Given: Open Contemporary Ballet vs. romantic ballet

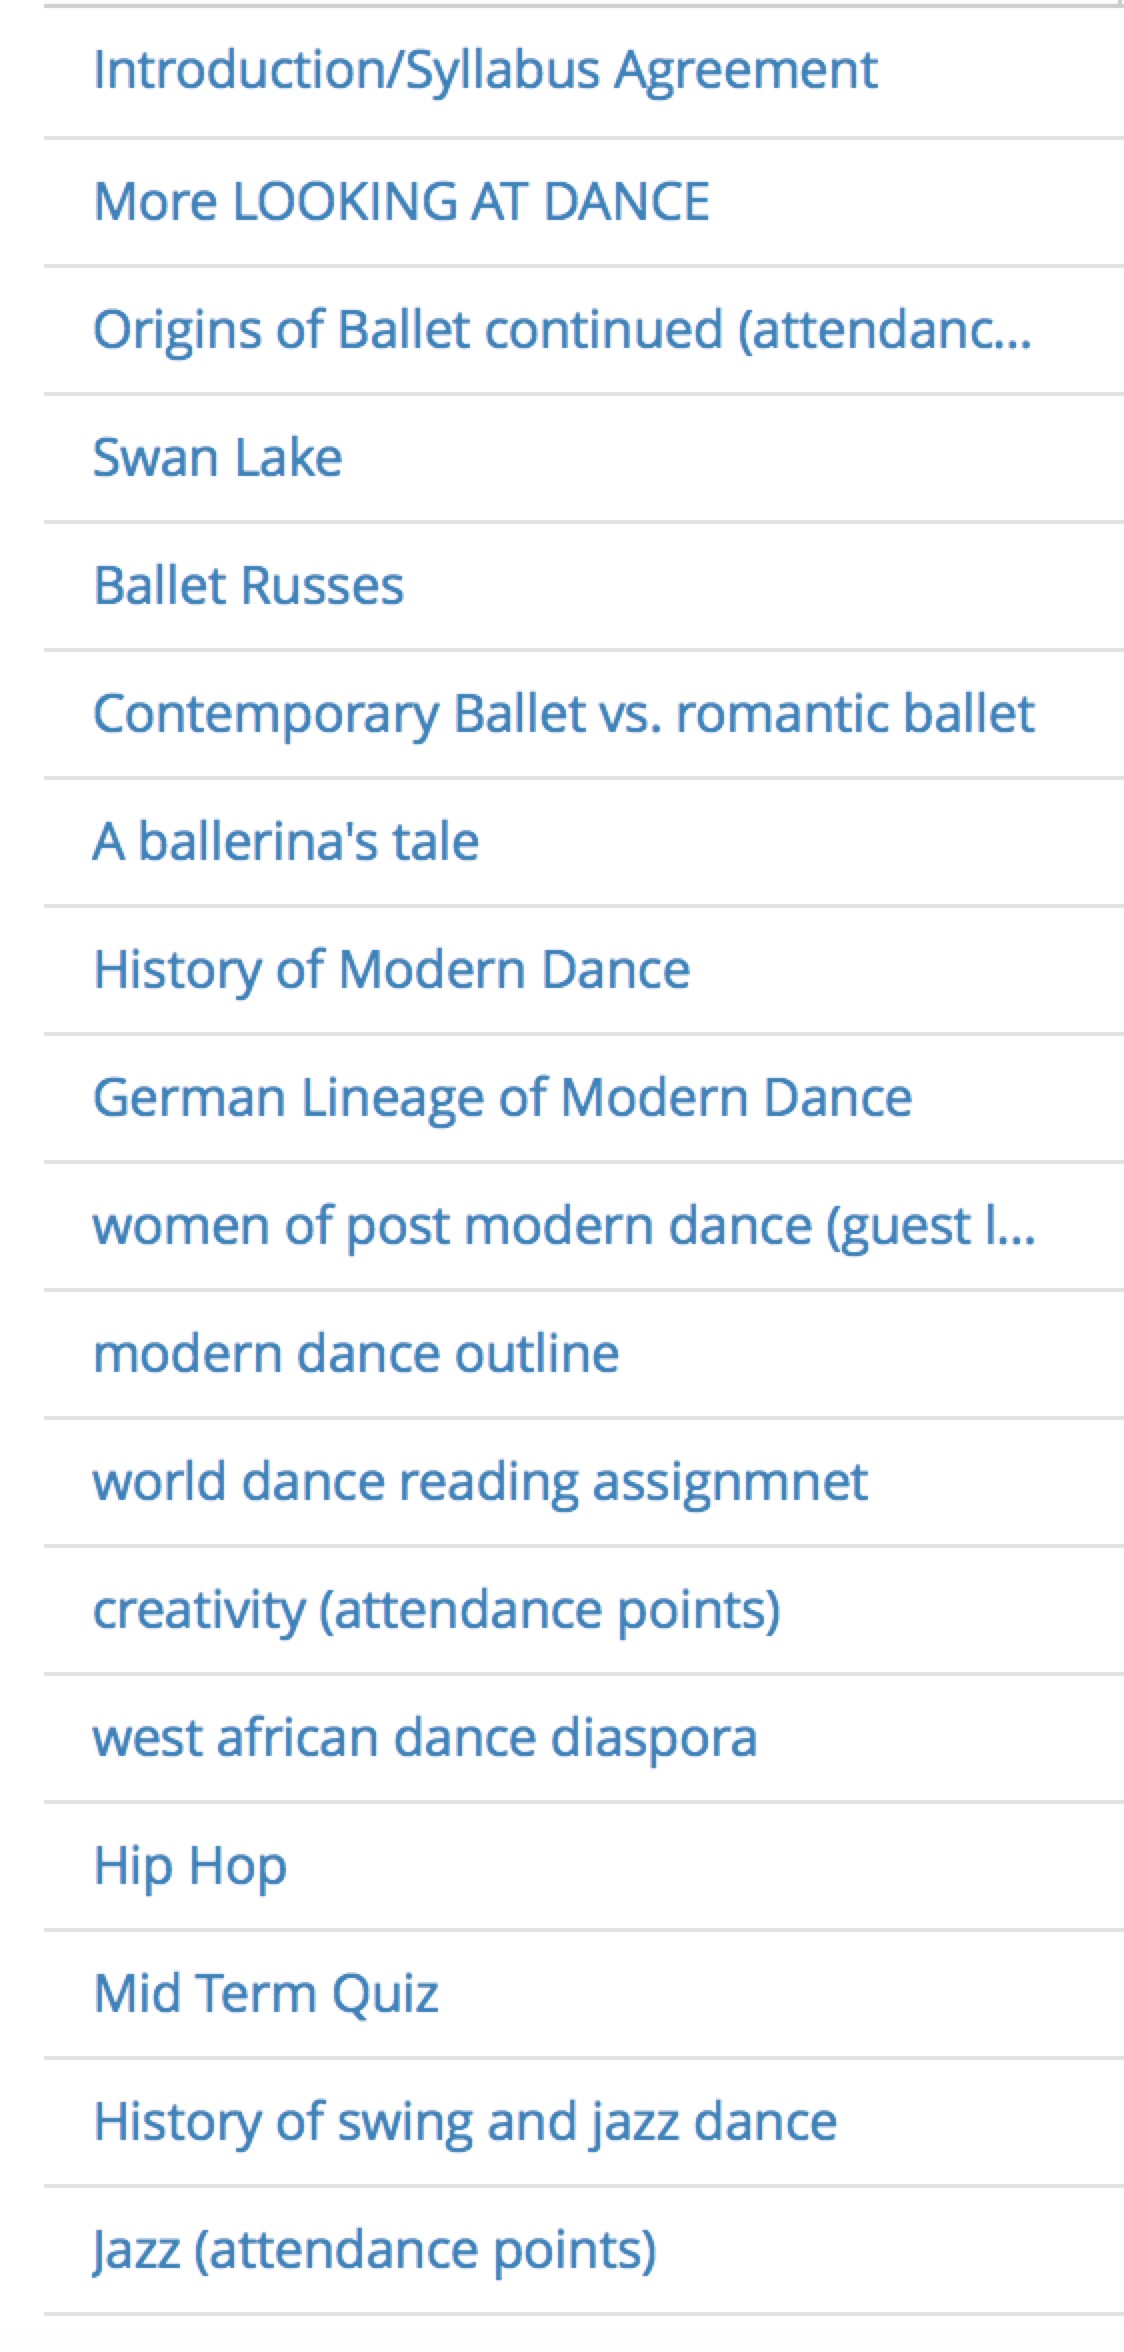Looking at the screenshot, I should (563, 713).
